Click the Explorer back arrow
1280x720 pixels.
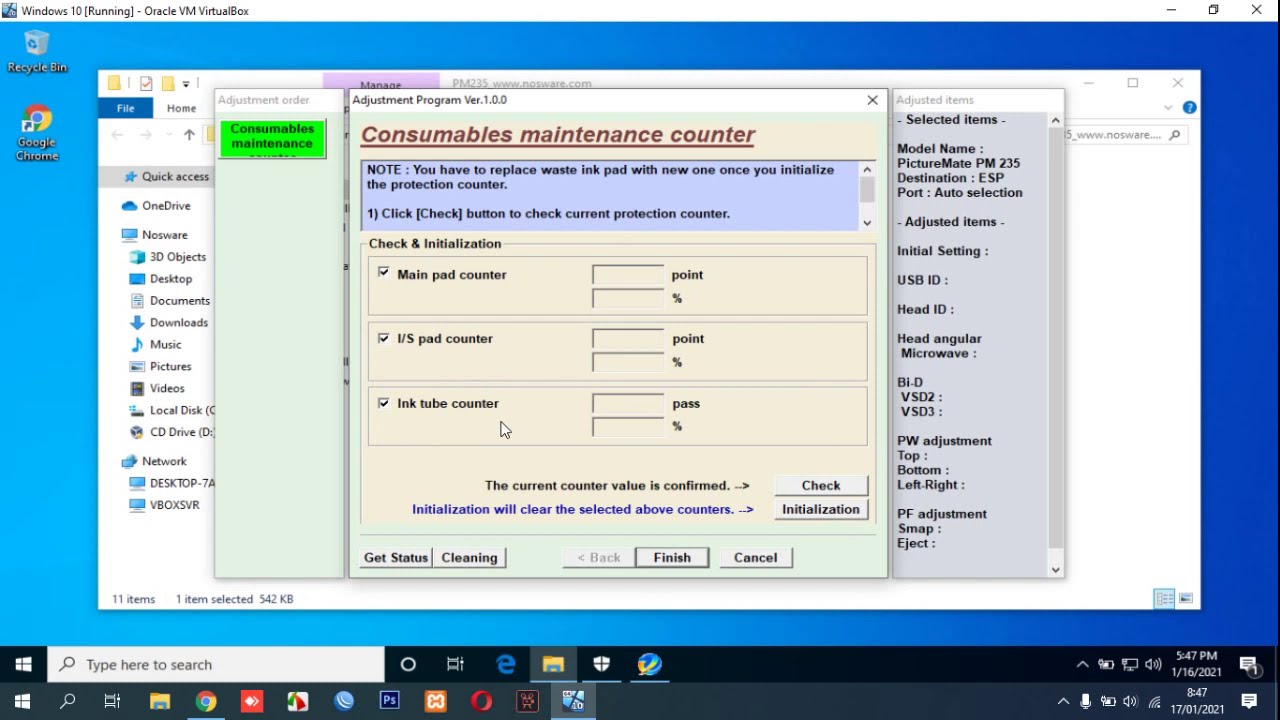(117, 135)
